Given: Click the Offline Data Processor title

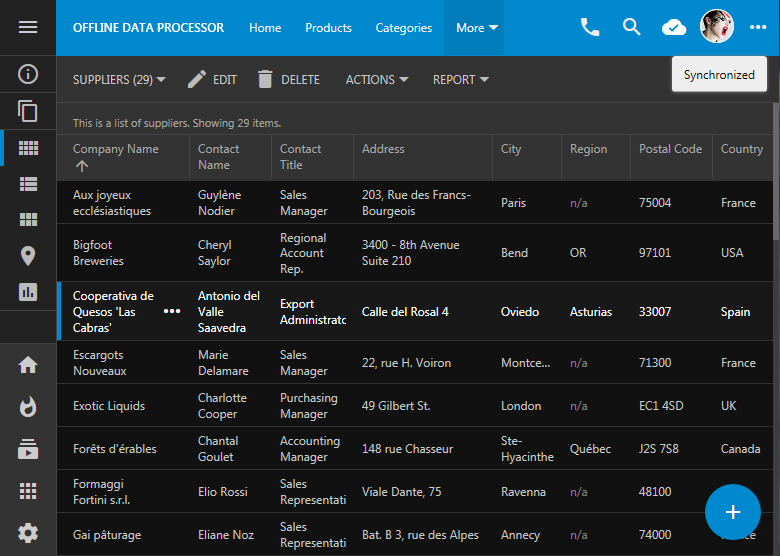Looking at the screenshot, I should pyautogui.click(x=148, y=28).
